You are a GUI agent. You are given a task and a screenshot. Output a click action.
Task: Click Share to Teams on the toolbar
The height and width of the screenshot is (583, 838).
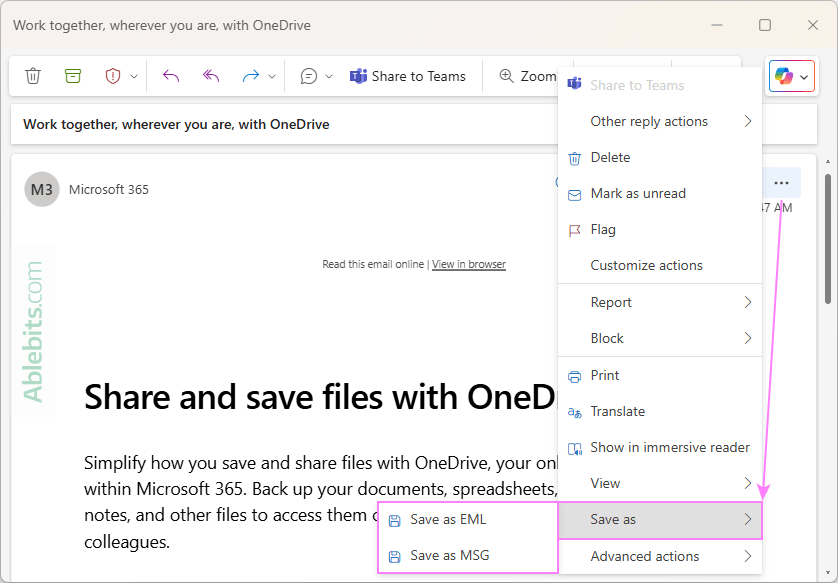pos(408,75)
